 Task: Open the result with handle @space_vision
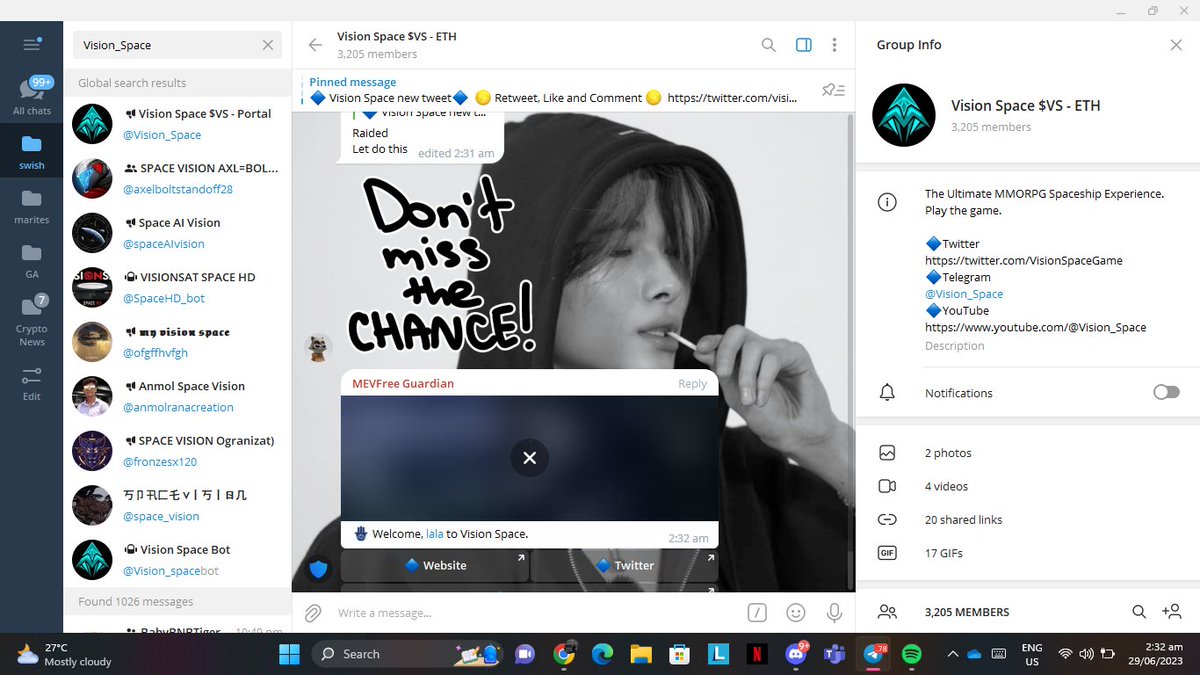coord(177,504)
